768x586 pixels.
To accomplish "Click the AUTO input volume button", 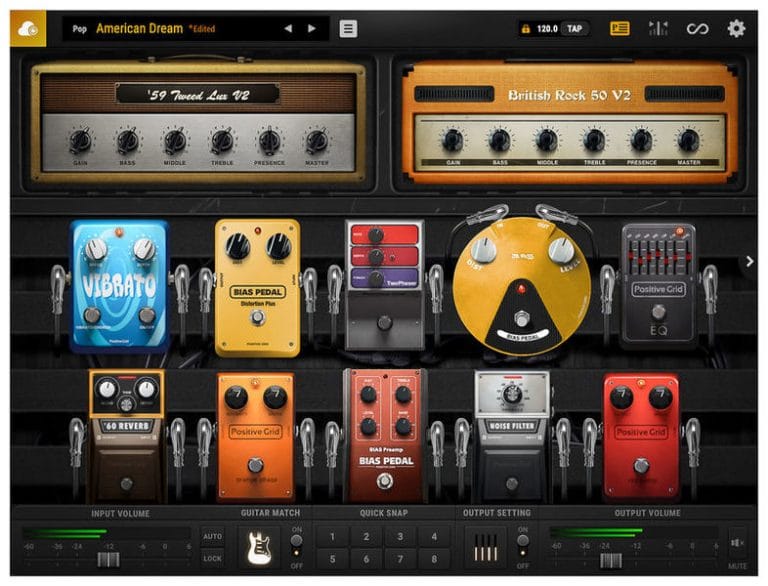I will coord(212,536).
